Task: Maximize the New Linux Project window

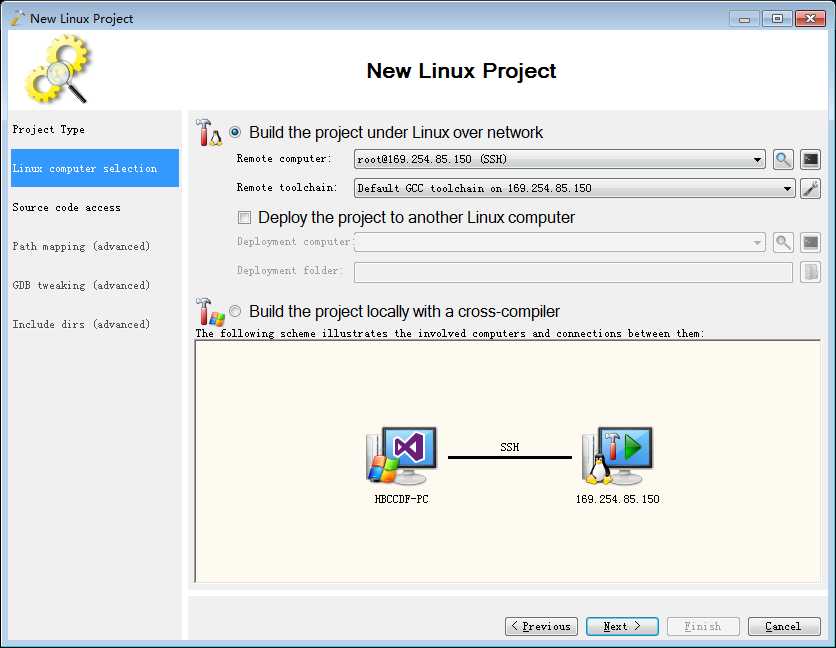Action: (x=777, y=19)
